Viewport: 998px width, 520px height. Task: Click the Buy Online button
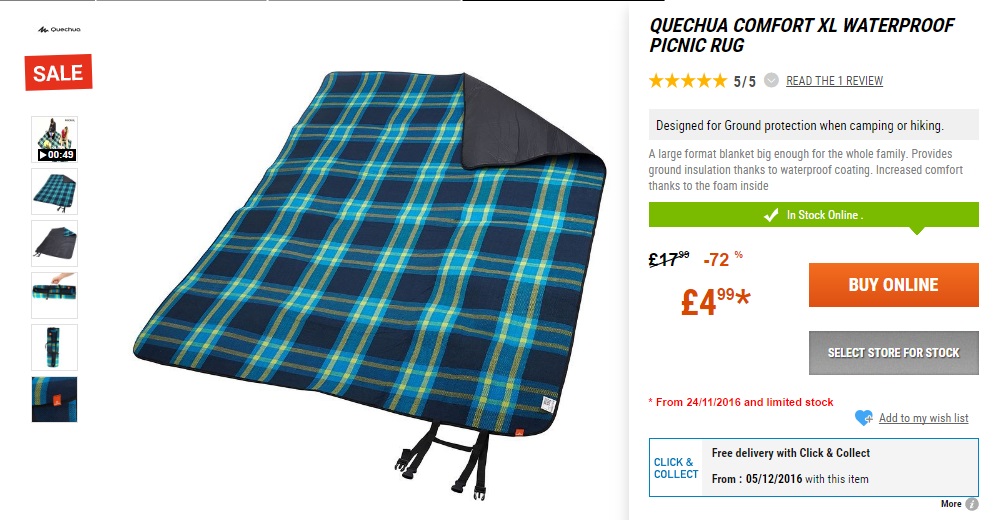(x=894, y=285)
